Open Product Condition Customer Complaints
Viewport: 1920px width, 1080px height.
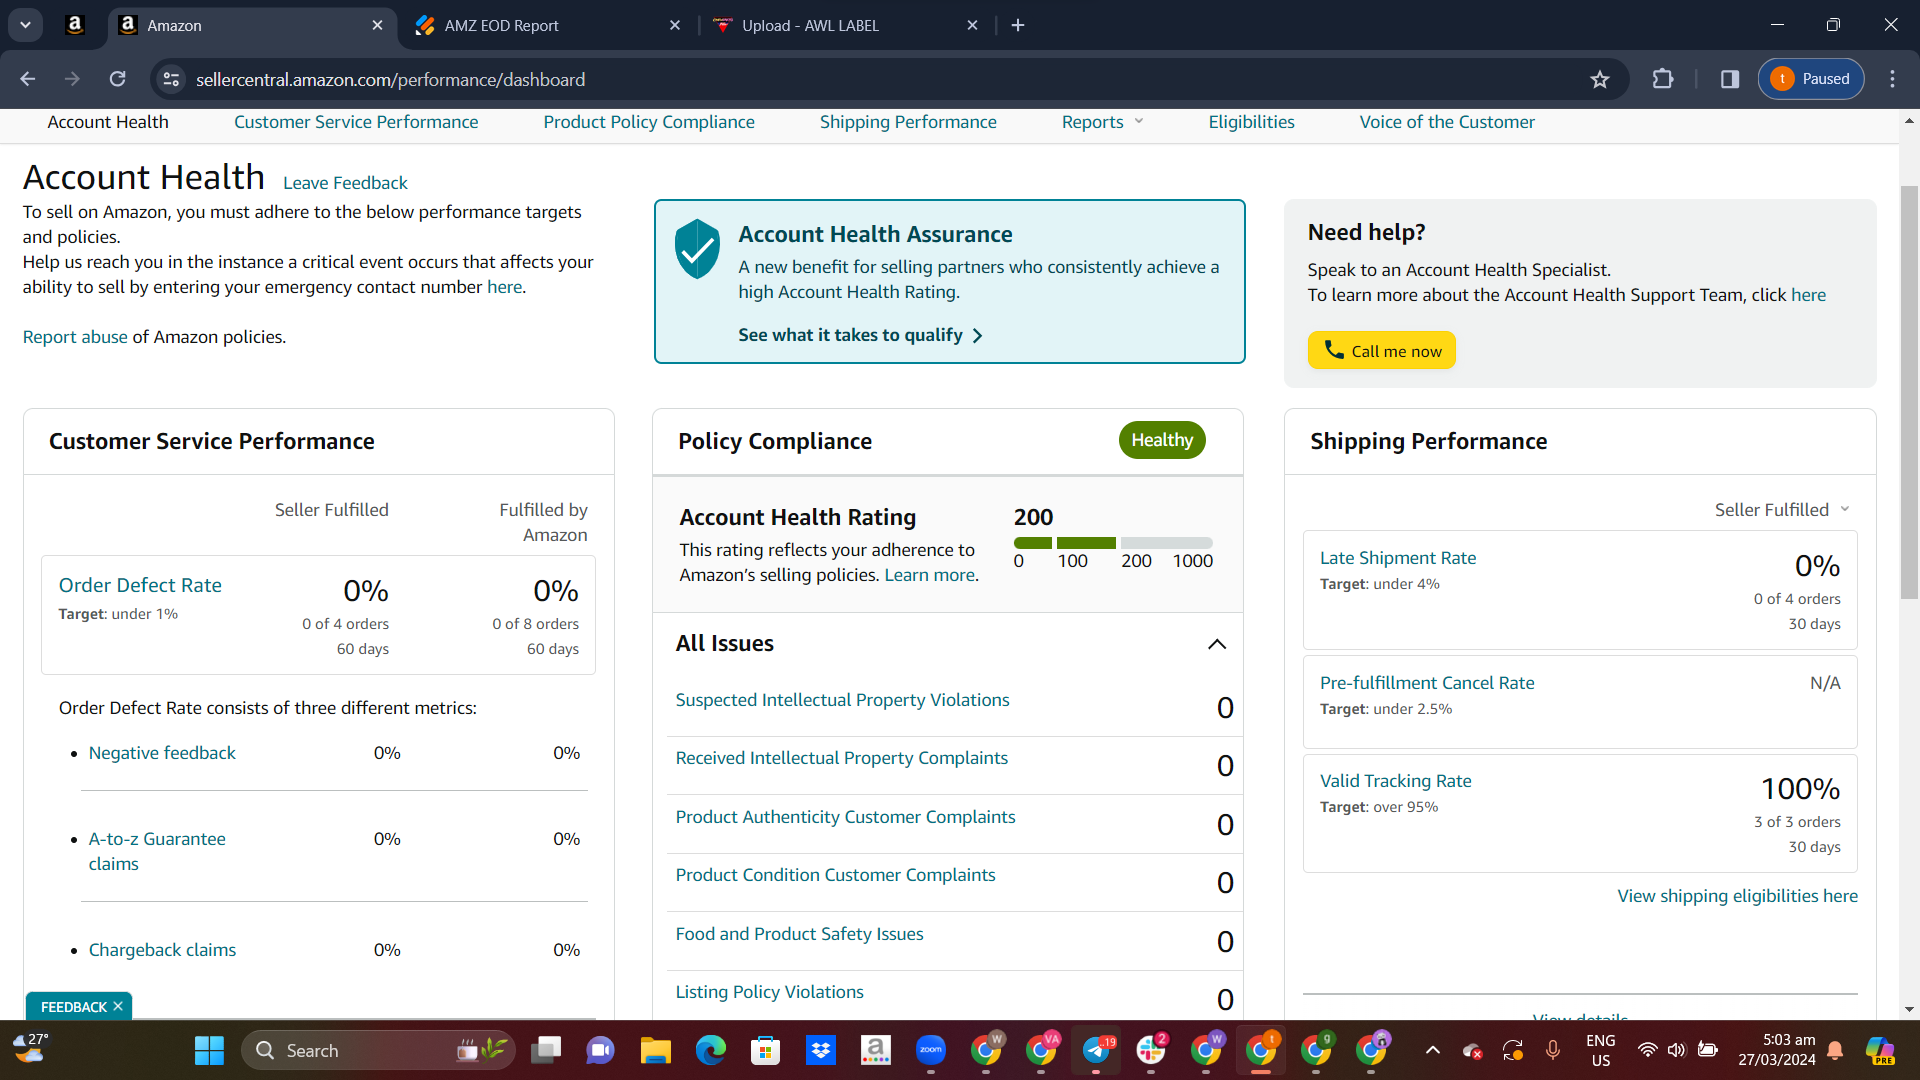point(835,875)
